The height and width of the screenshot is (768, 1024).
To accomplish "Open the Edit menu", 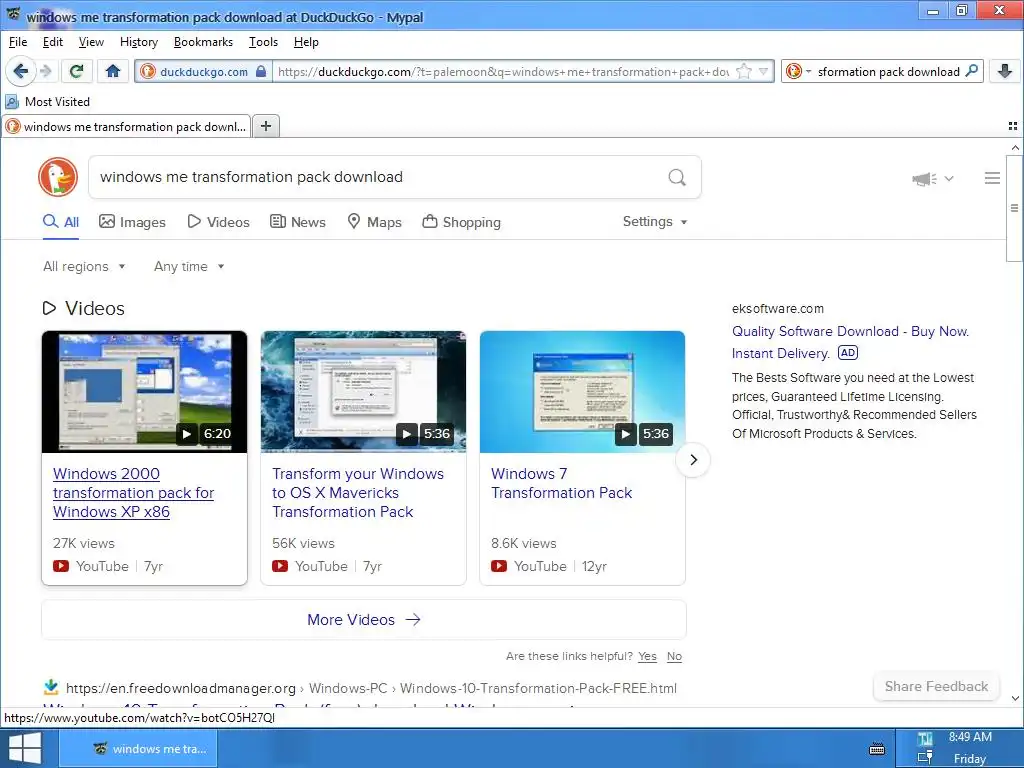I will click(x=53, y=42).
